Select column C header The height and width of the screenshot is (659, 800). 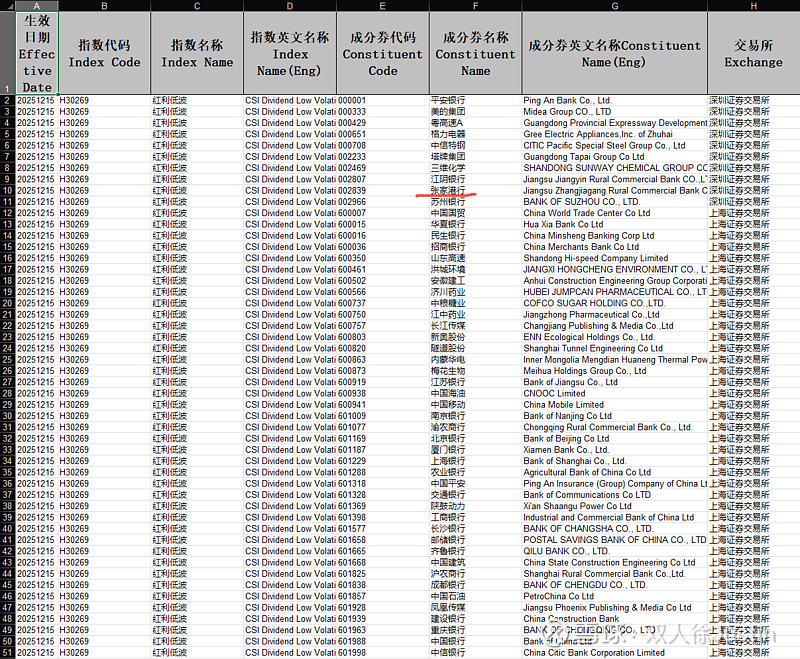(197, 6)
